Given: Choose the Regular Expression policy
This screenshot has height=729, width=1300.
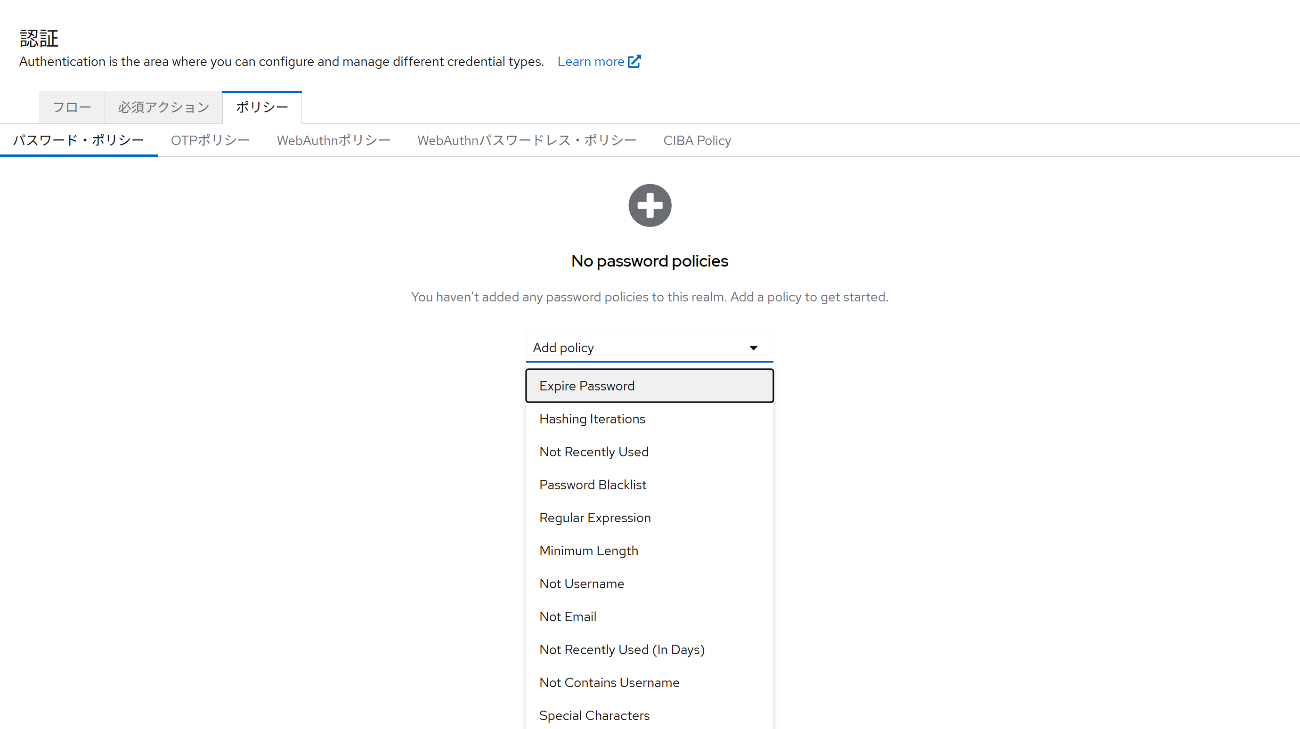Looking at the screenshot, I should (595, 518).
